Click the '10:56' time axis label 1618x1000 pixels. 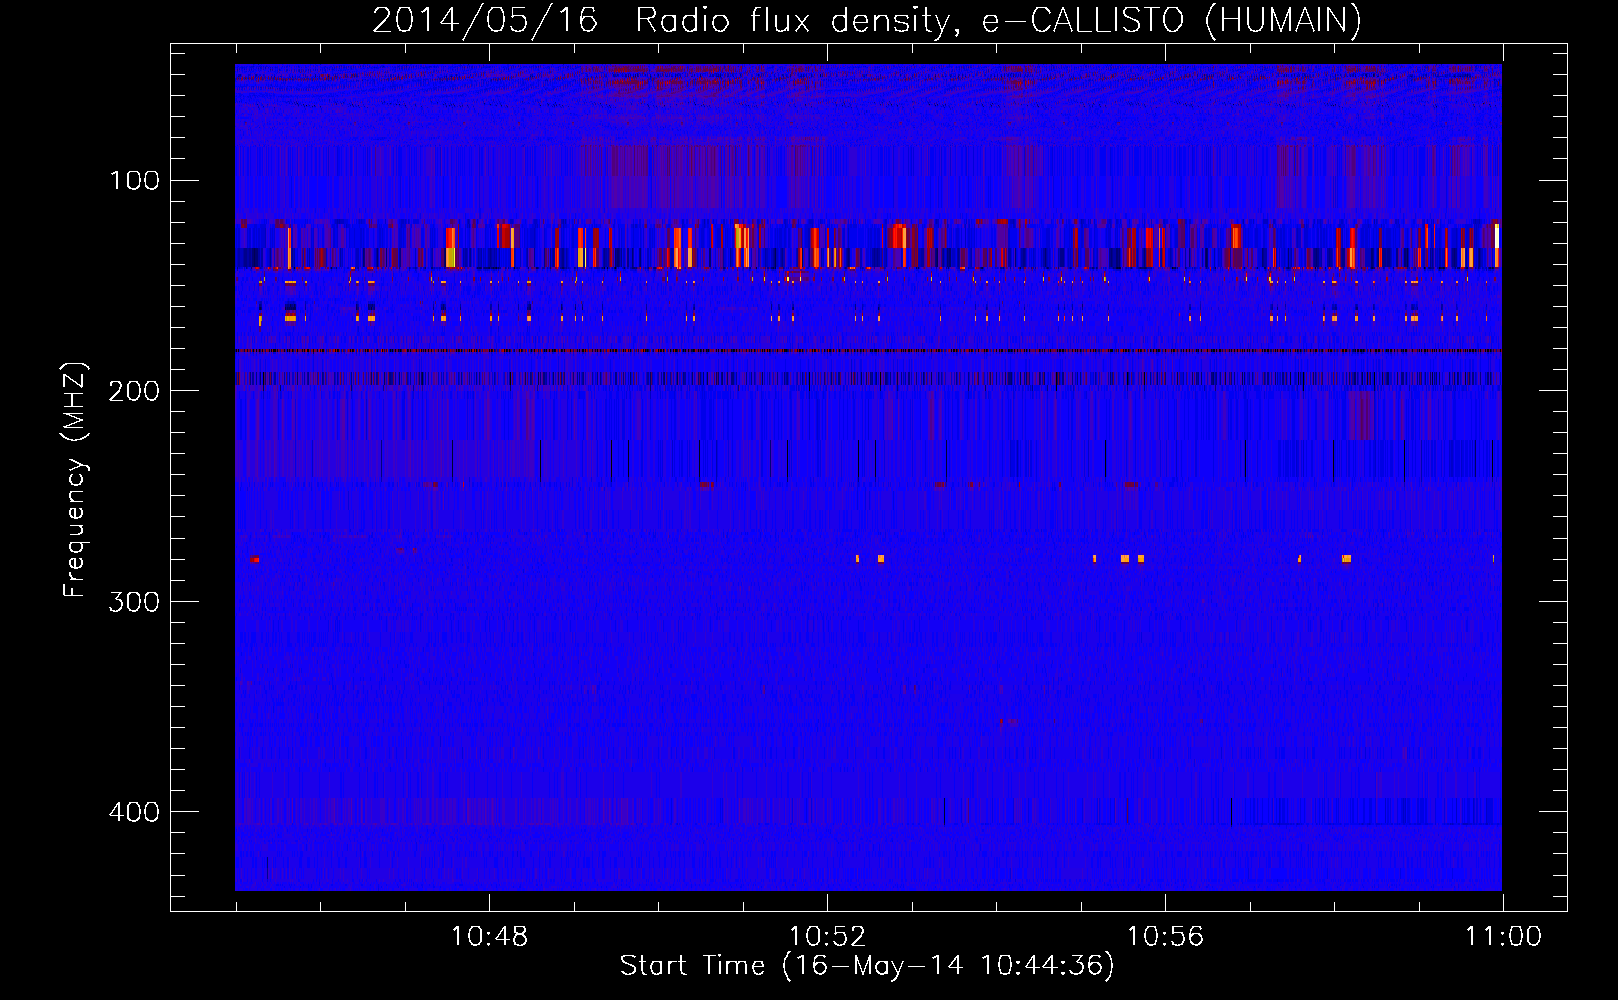pos(1165,937)
